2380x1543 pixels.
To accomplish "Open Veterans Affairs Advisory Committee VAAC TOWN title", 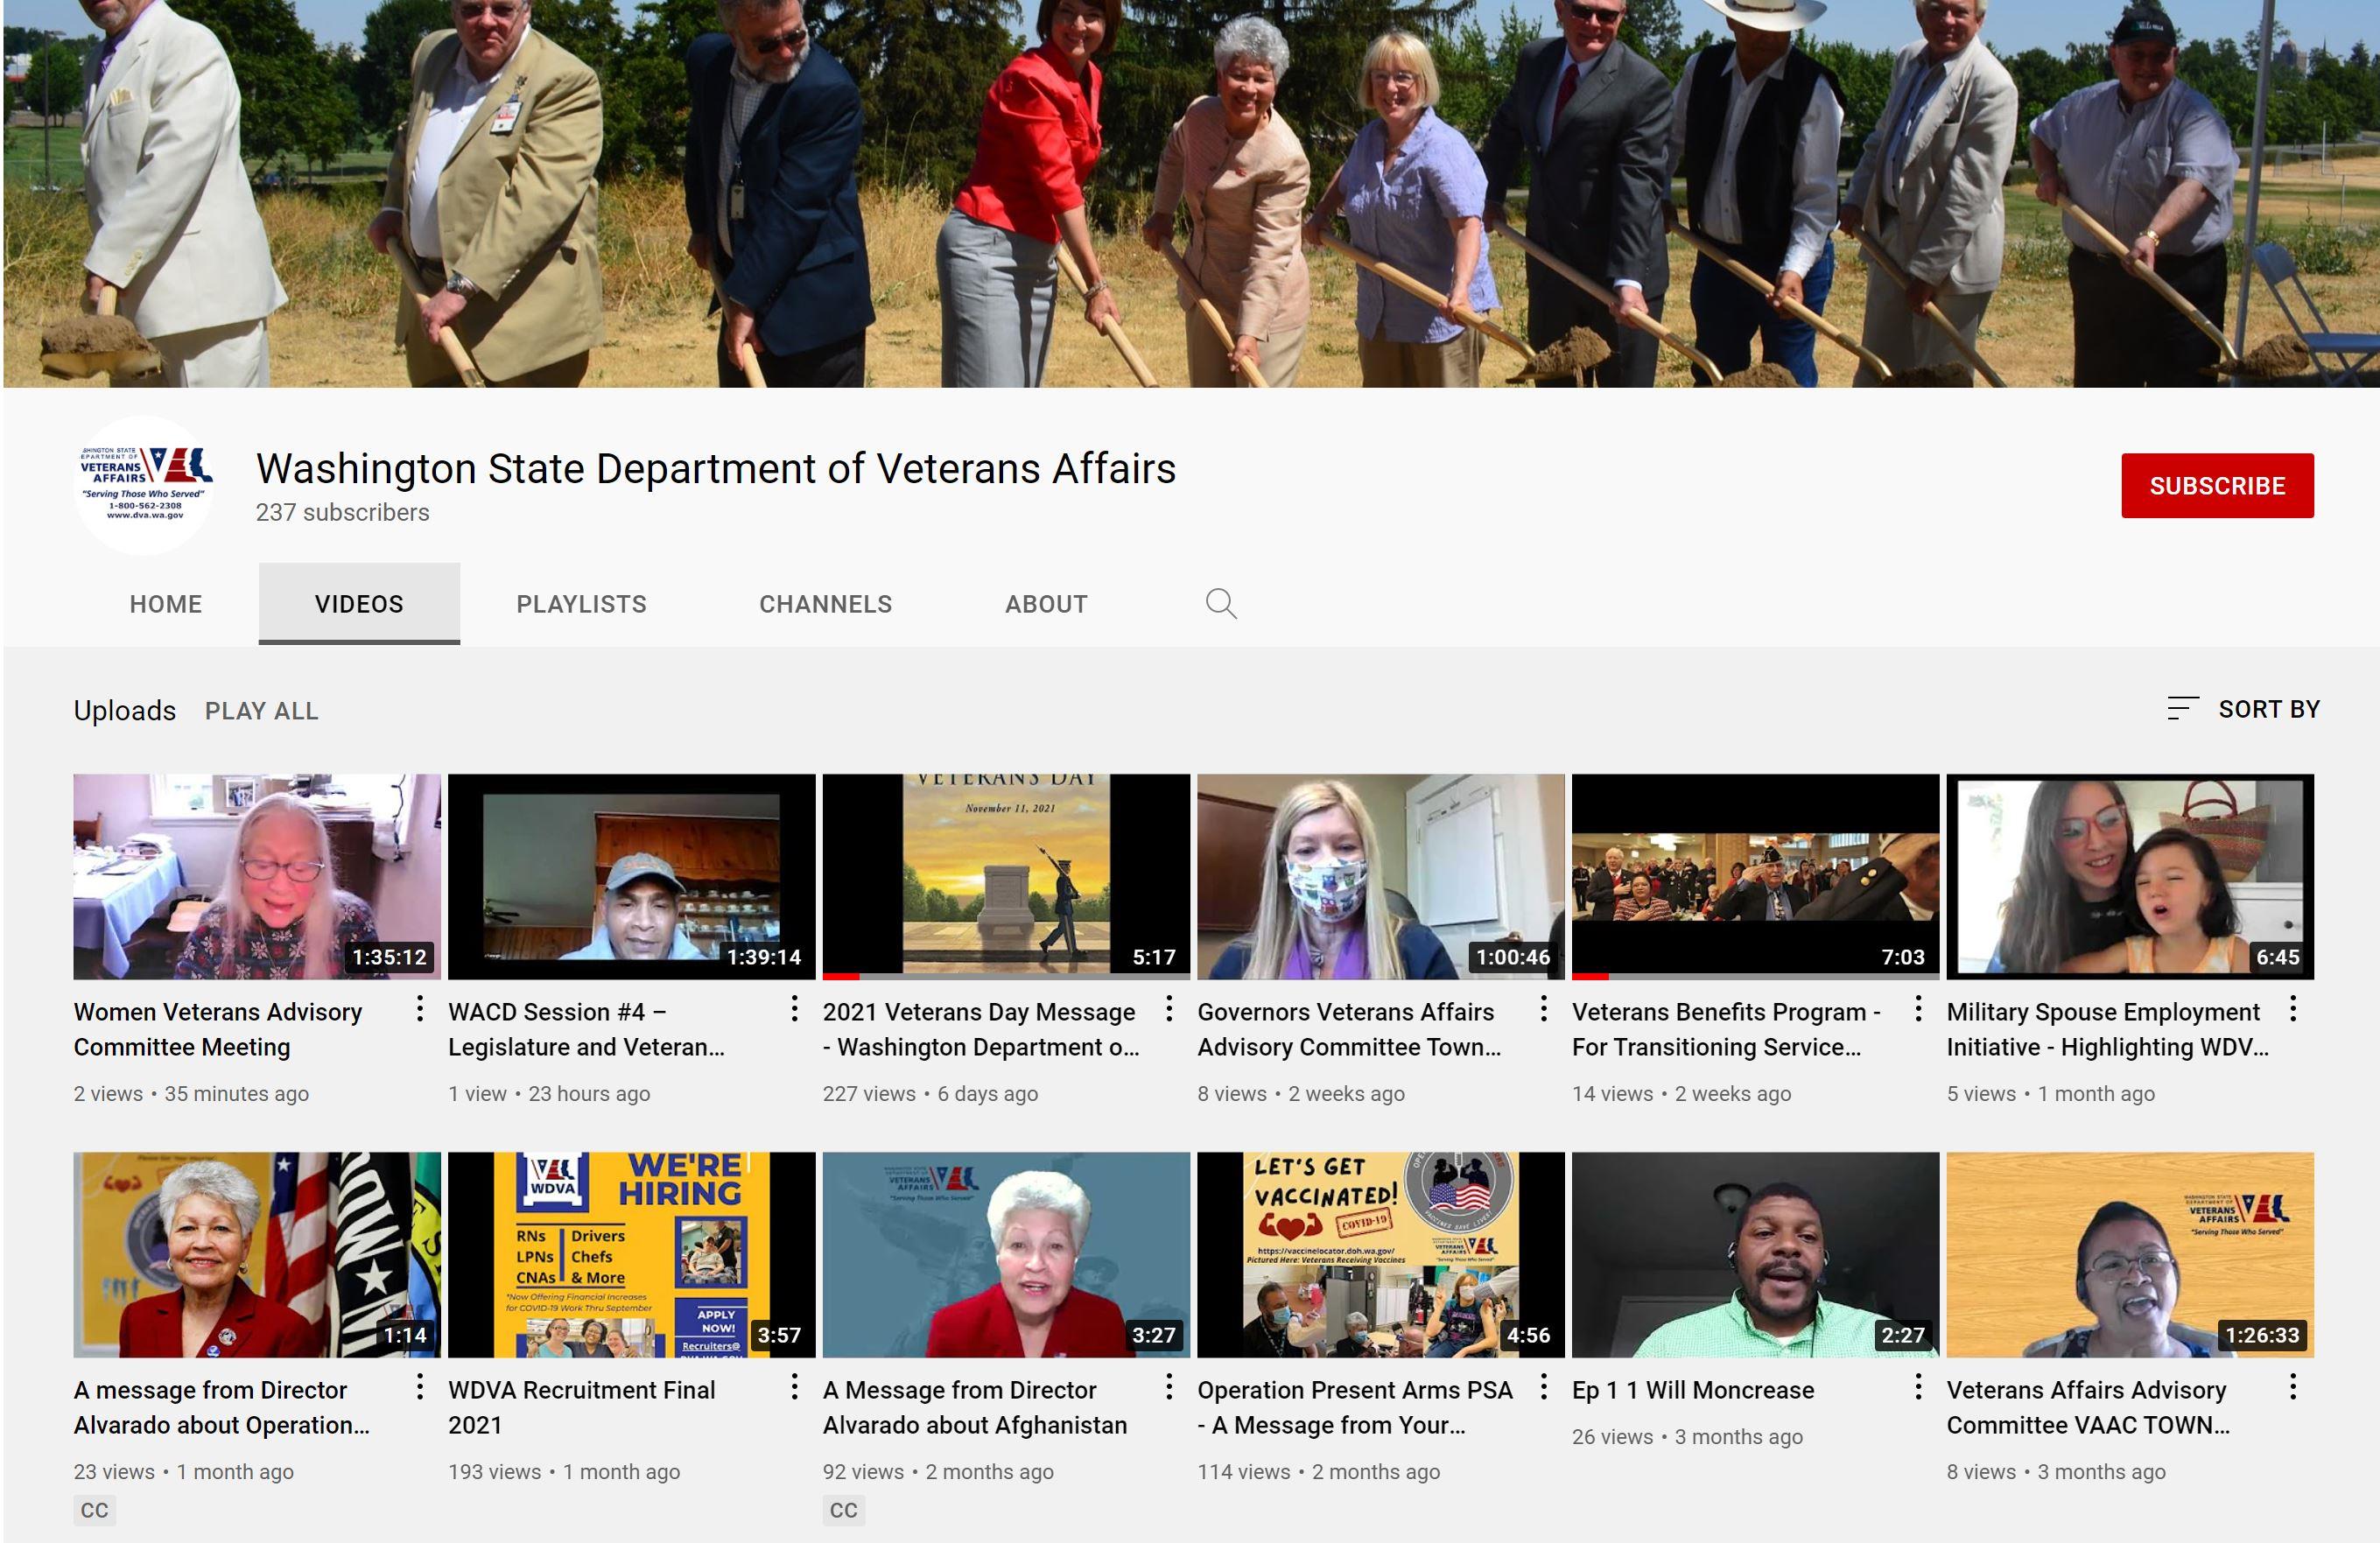I will click(x=2088, y=1407).
